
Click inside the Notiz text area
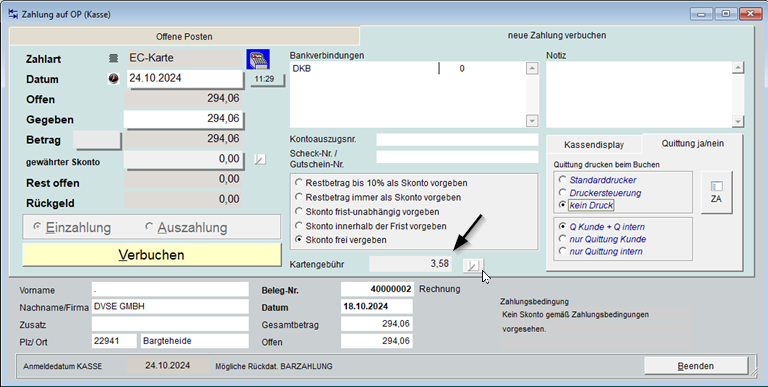coord(639,95)
